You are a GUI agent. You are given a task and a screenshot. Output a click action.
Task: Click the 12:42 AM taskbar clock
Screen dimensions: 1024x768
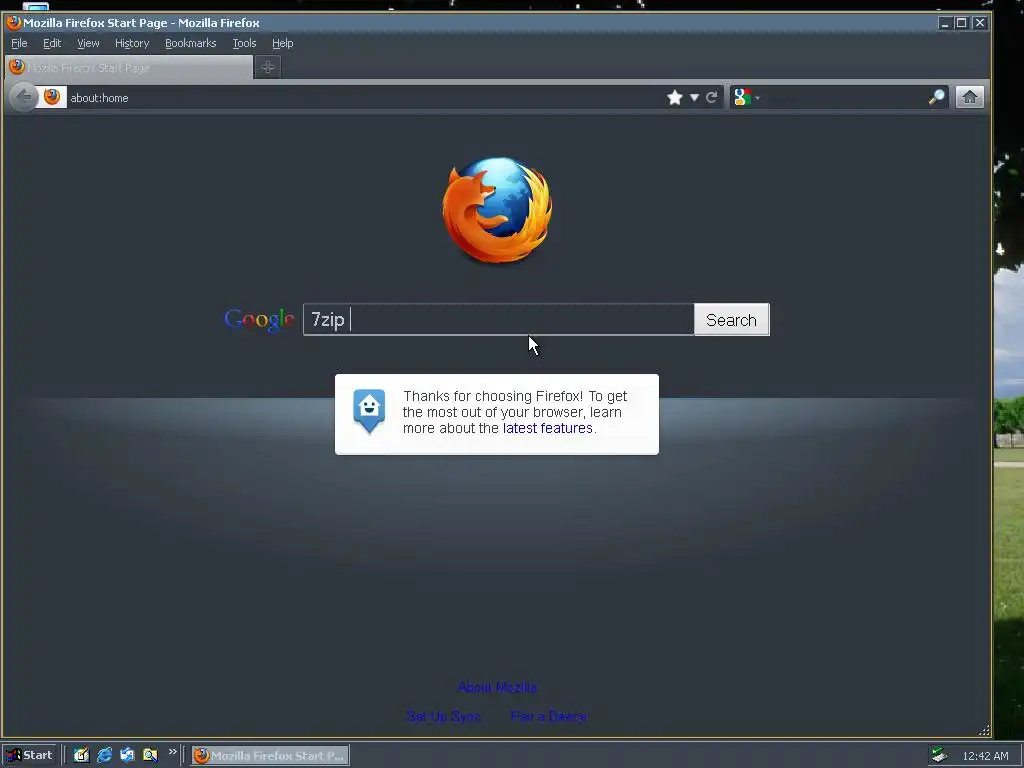(985, 756)
